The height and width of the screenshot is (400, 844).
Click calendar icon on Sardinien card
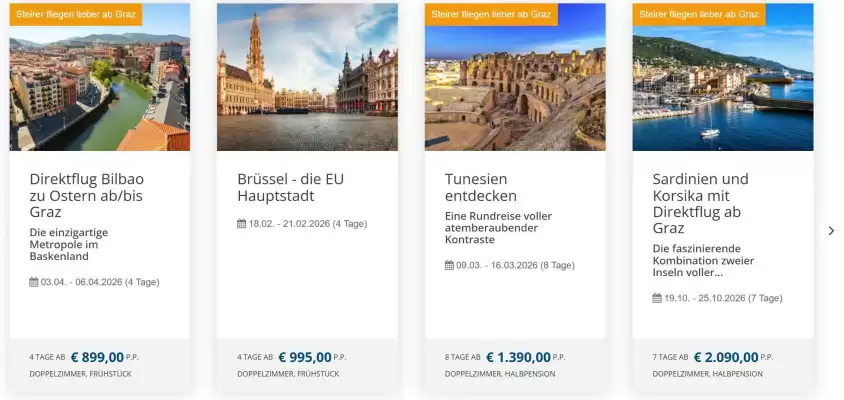[x=657, y=298]
